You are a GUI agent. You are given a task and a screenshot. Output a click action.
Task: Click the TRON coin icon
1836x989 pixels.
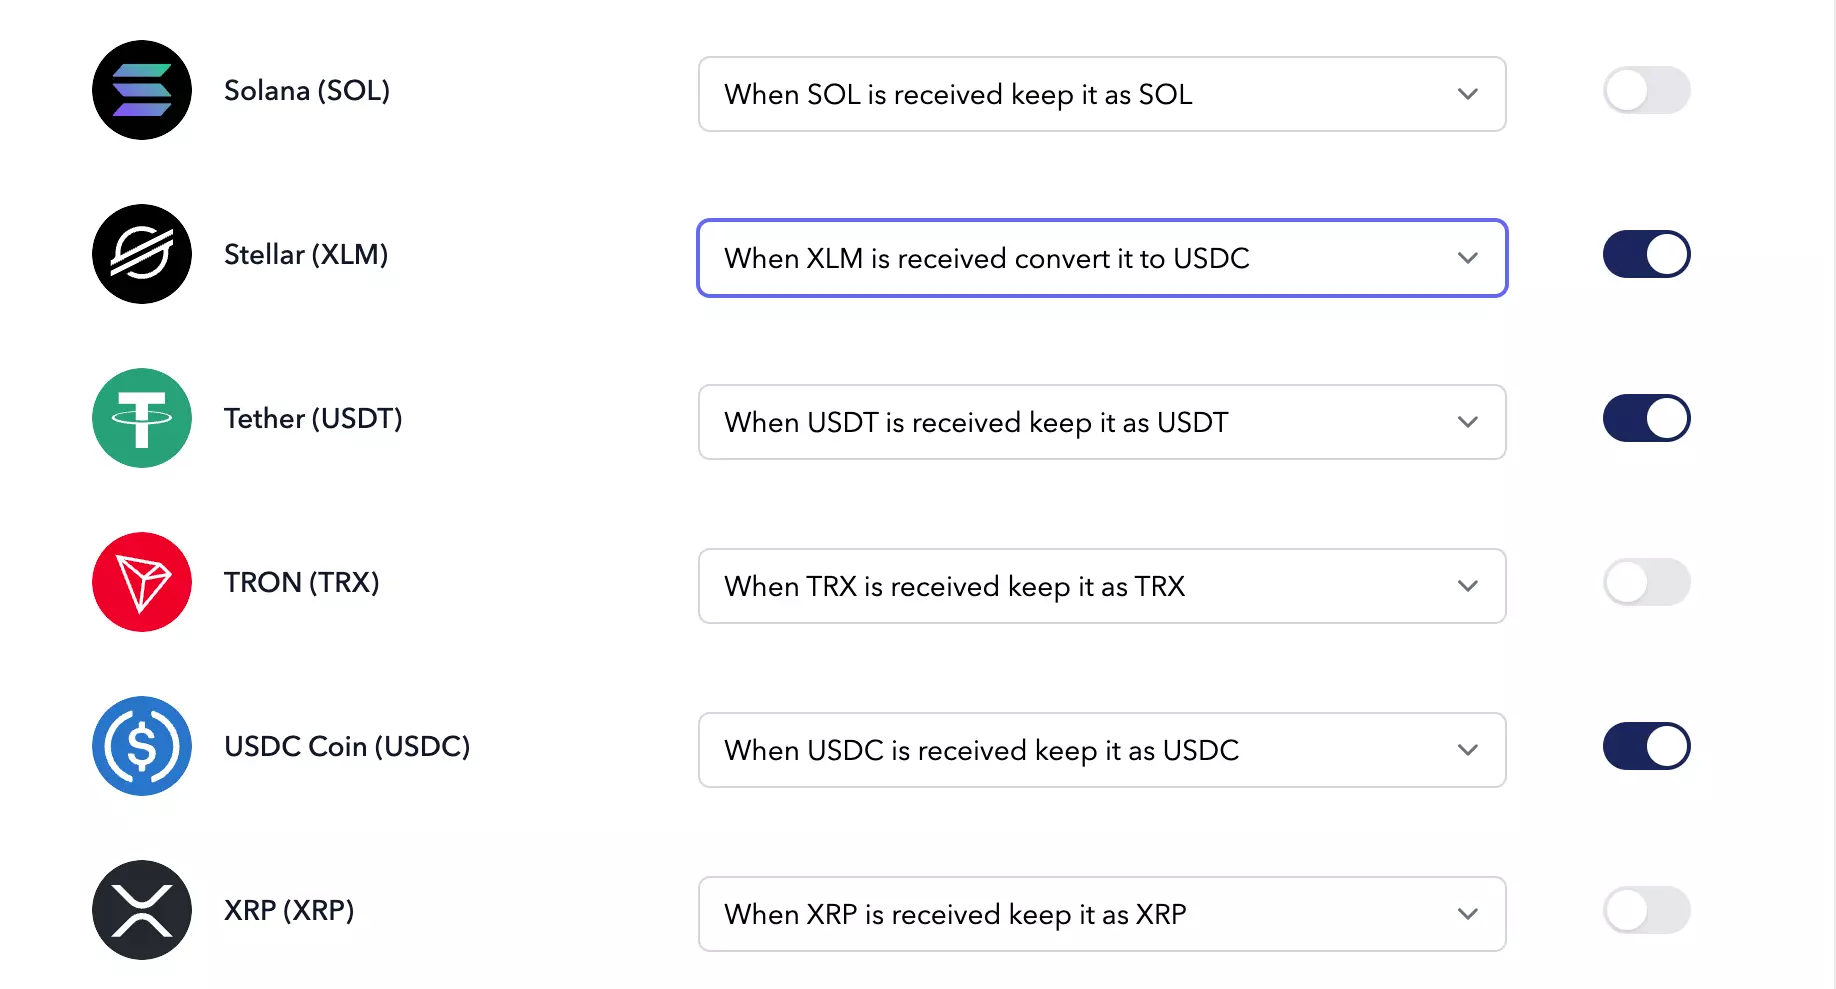coord(142,582)
